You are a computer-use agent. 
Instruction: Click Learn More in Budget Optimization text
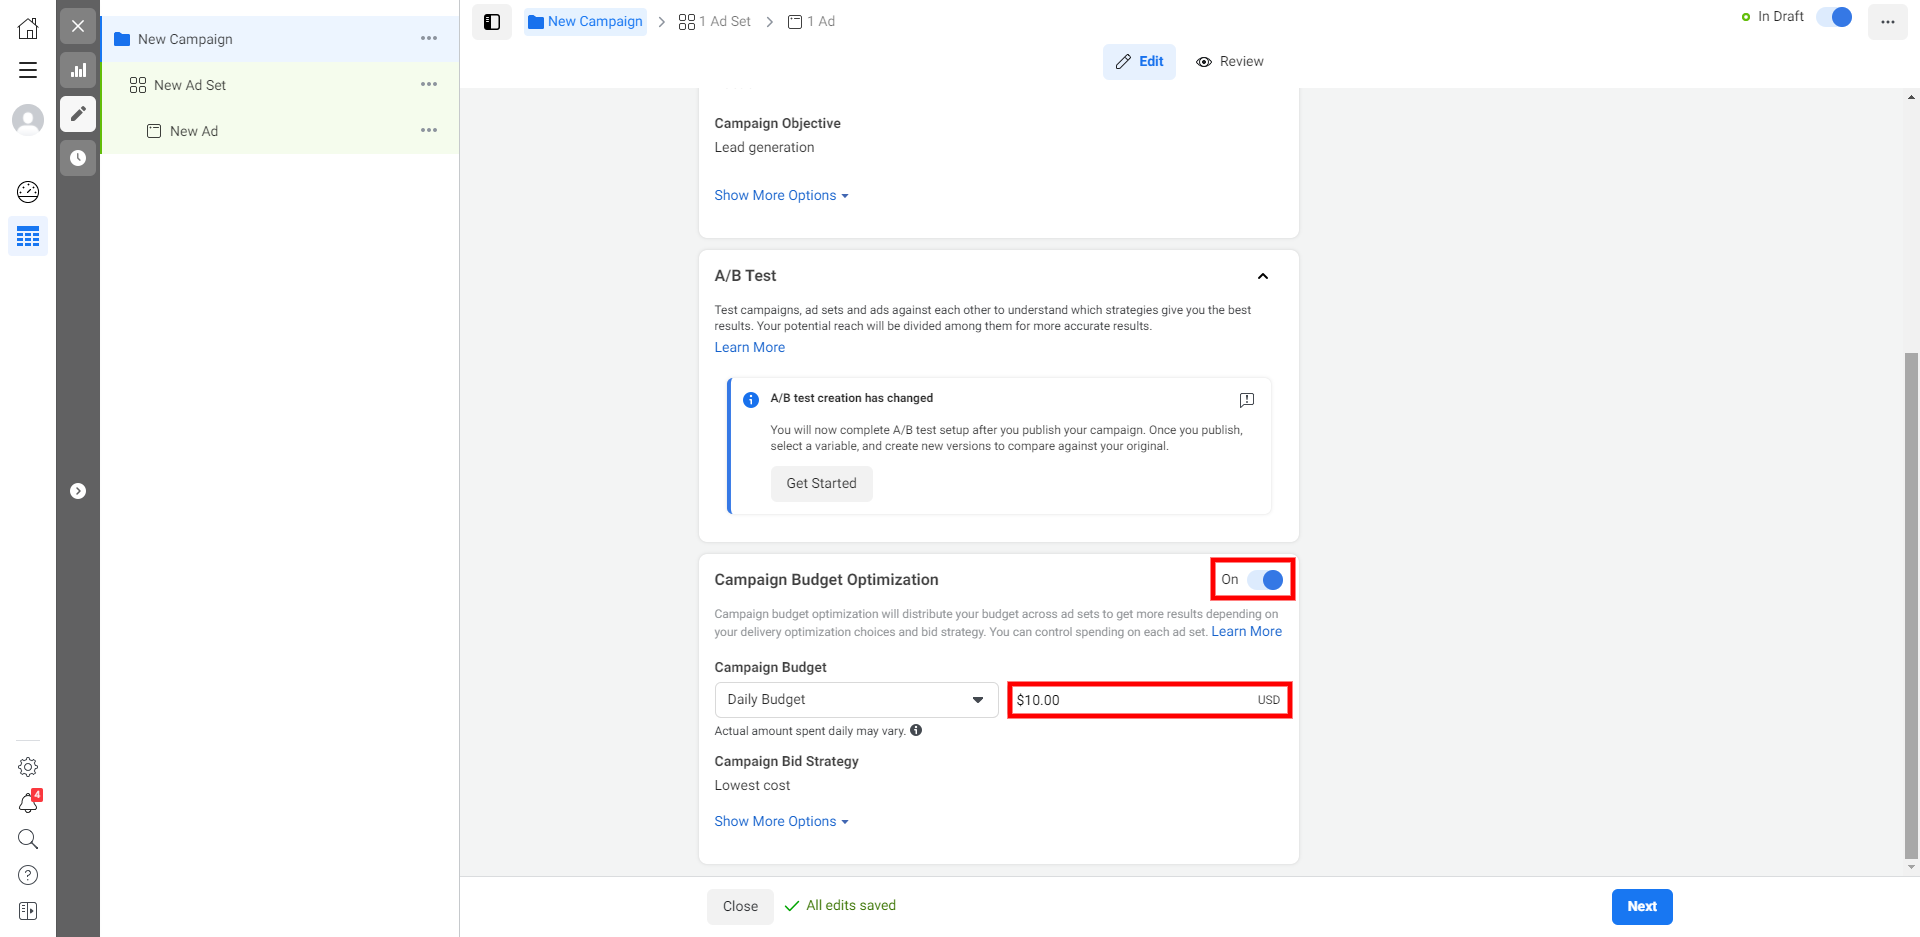tap(1246, 631)
